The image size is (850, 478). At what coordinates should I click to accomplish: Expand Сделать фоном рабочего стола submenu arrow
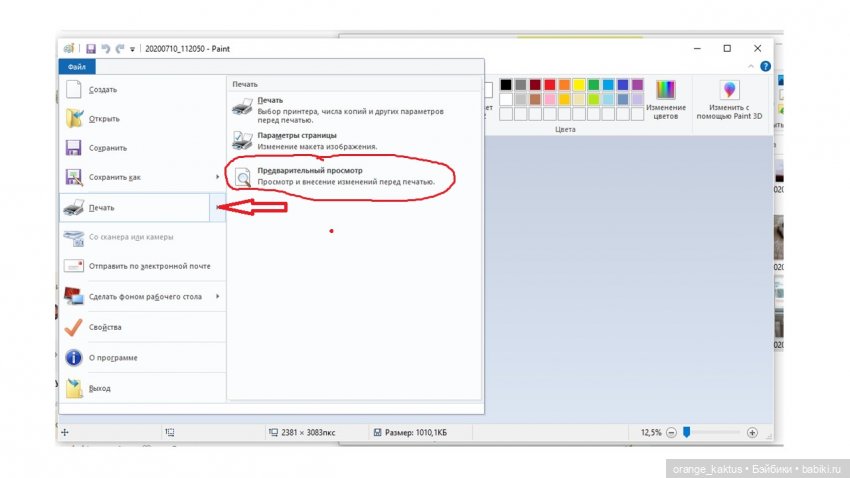point(217,296)
